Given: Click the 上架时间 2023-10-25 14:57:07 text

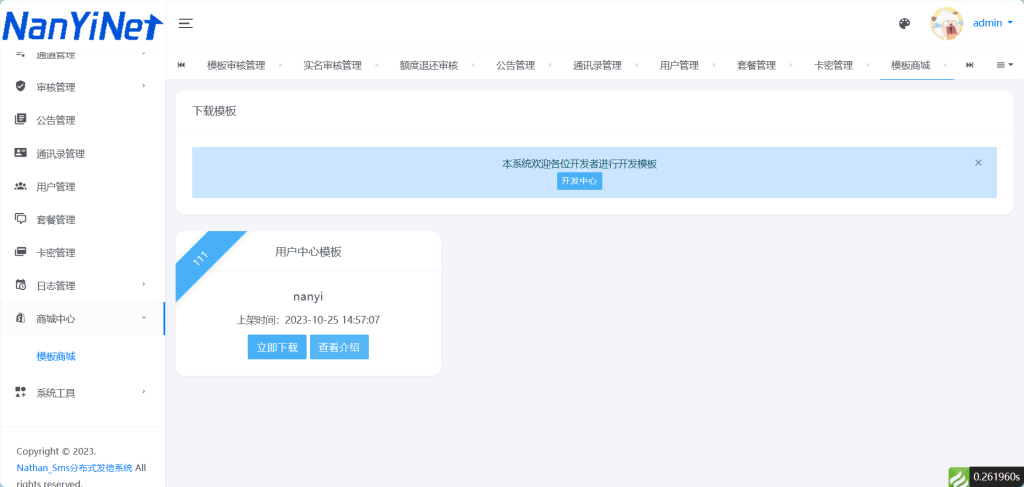Looking at the screenshot, I should coord(308,320).
